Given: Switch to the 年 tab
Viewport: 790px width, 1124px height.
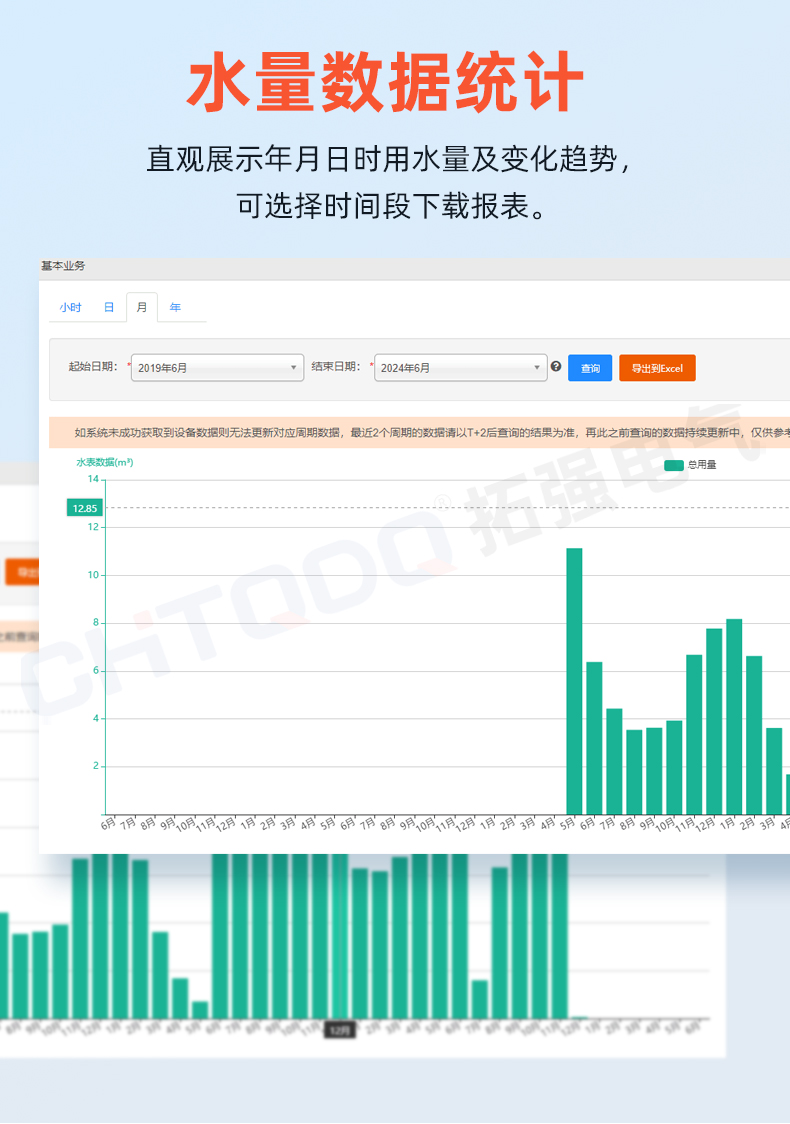Looking at the screenshot, I should coord(175,307).
